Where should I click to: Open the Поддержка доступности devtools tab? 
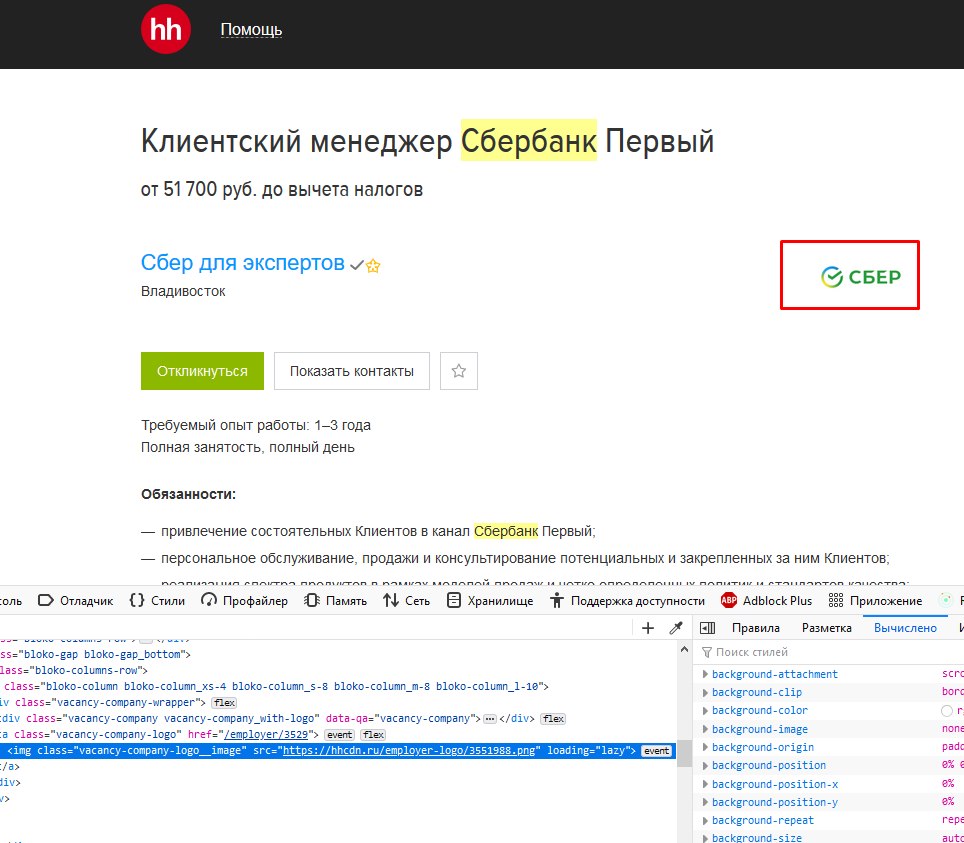pyautogui.click(x=627, y=601)
